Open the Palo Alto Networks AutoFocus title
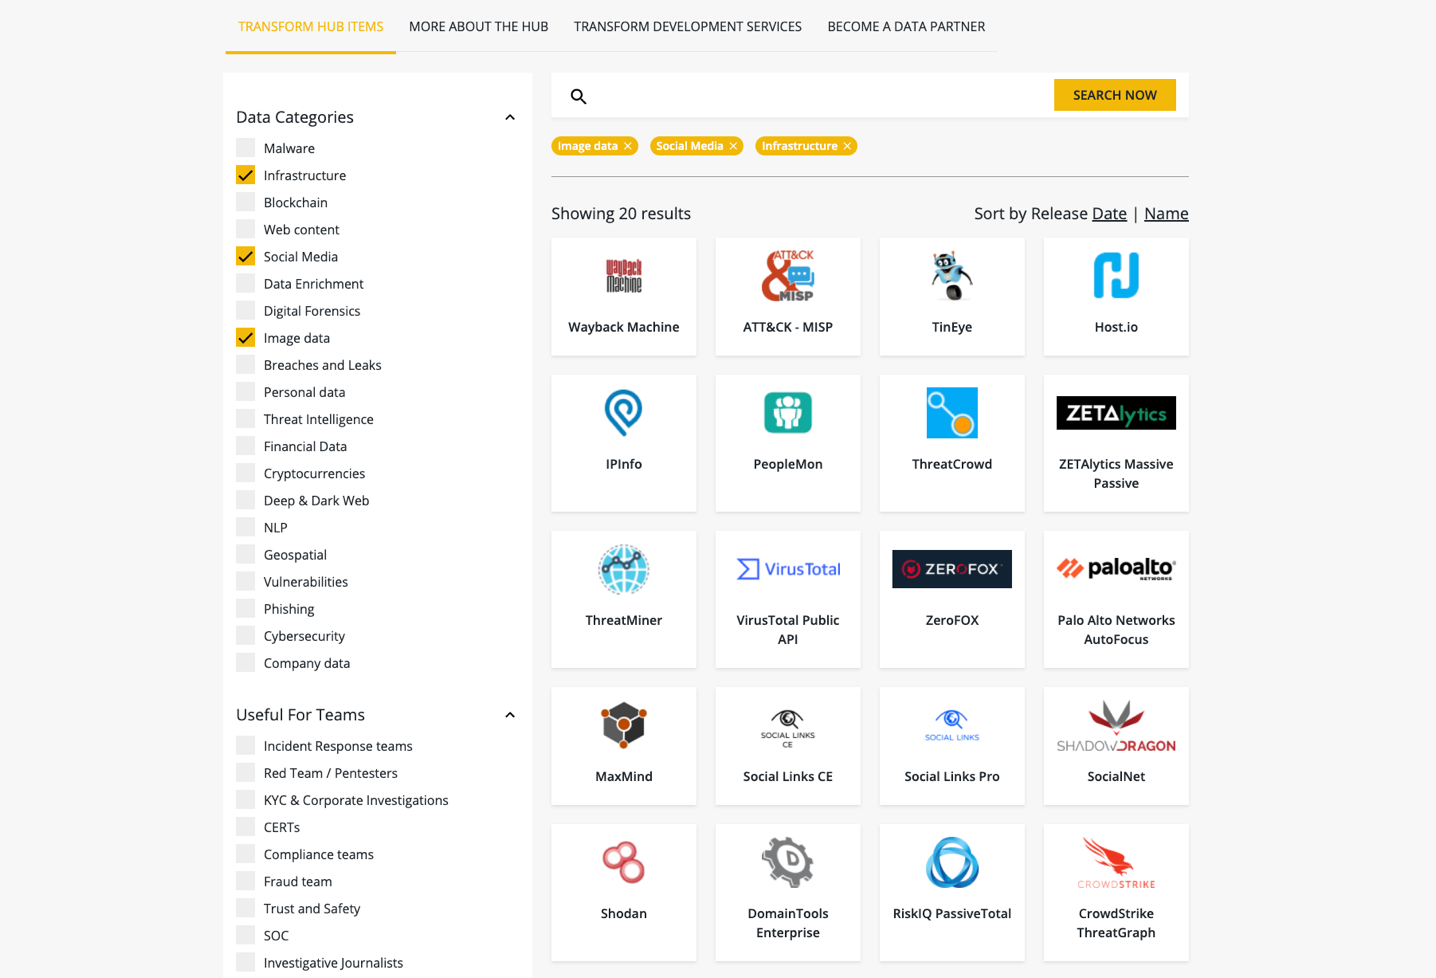Screen dimensions: 1436x978 (1116, 629)
